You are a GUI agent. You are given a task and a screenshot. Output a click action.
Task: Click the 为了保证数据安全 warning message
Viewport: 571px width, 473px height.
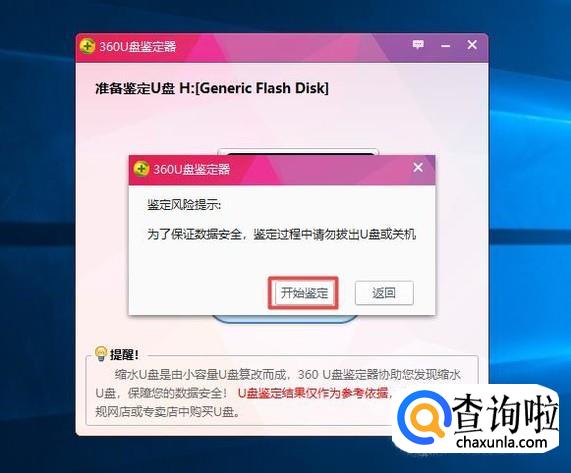click(x=281, y=234)
